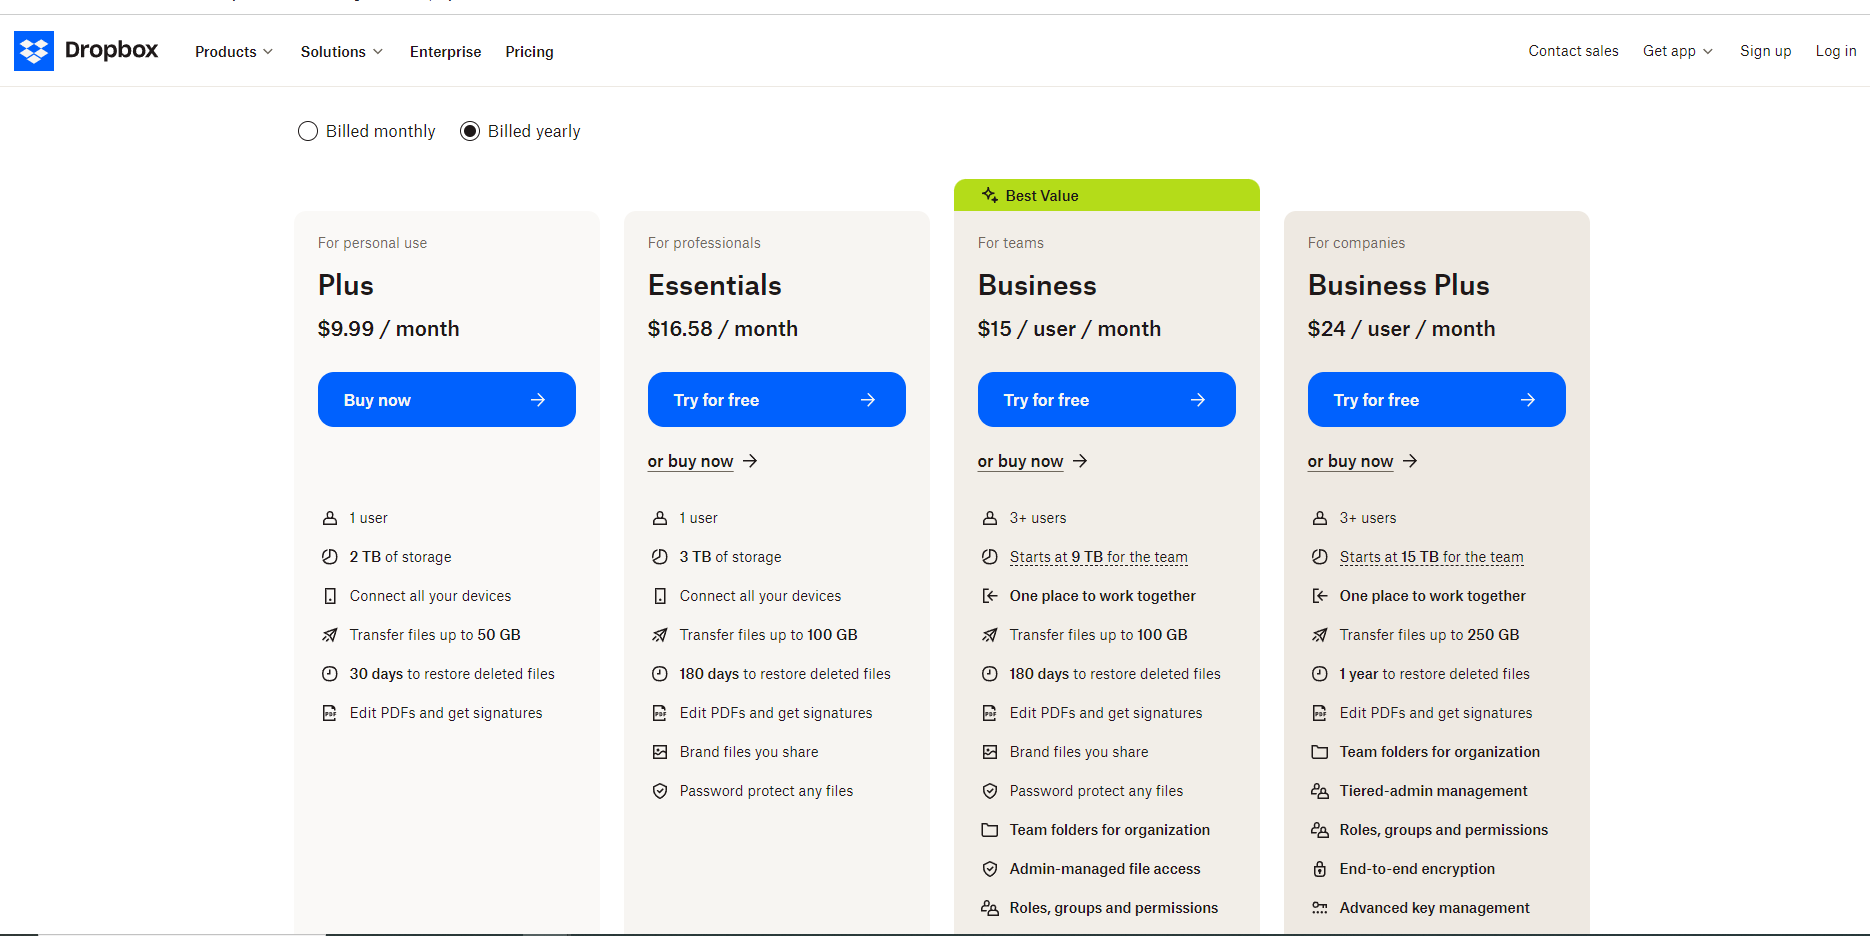Click shield icon beside 'Admin-managed file access'

pyautogui.click(x=990, y=869)
